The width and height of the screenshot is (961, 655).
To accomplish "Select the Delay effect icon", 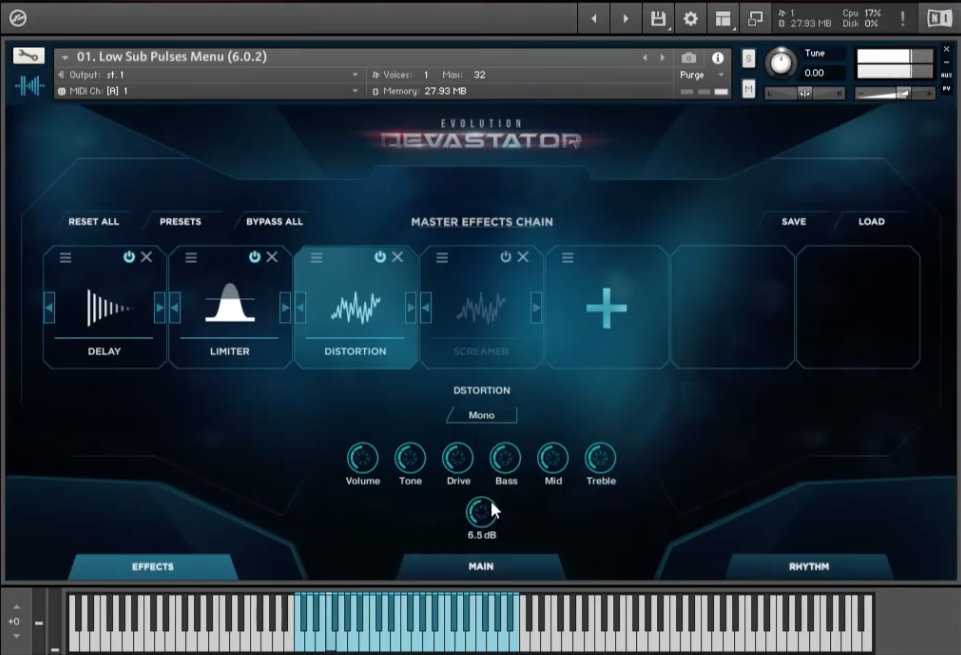I will tap(105, 305).
